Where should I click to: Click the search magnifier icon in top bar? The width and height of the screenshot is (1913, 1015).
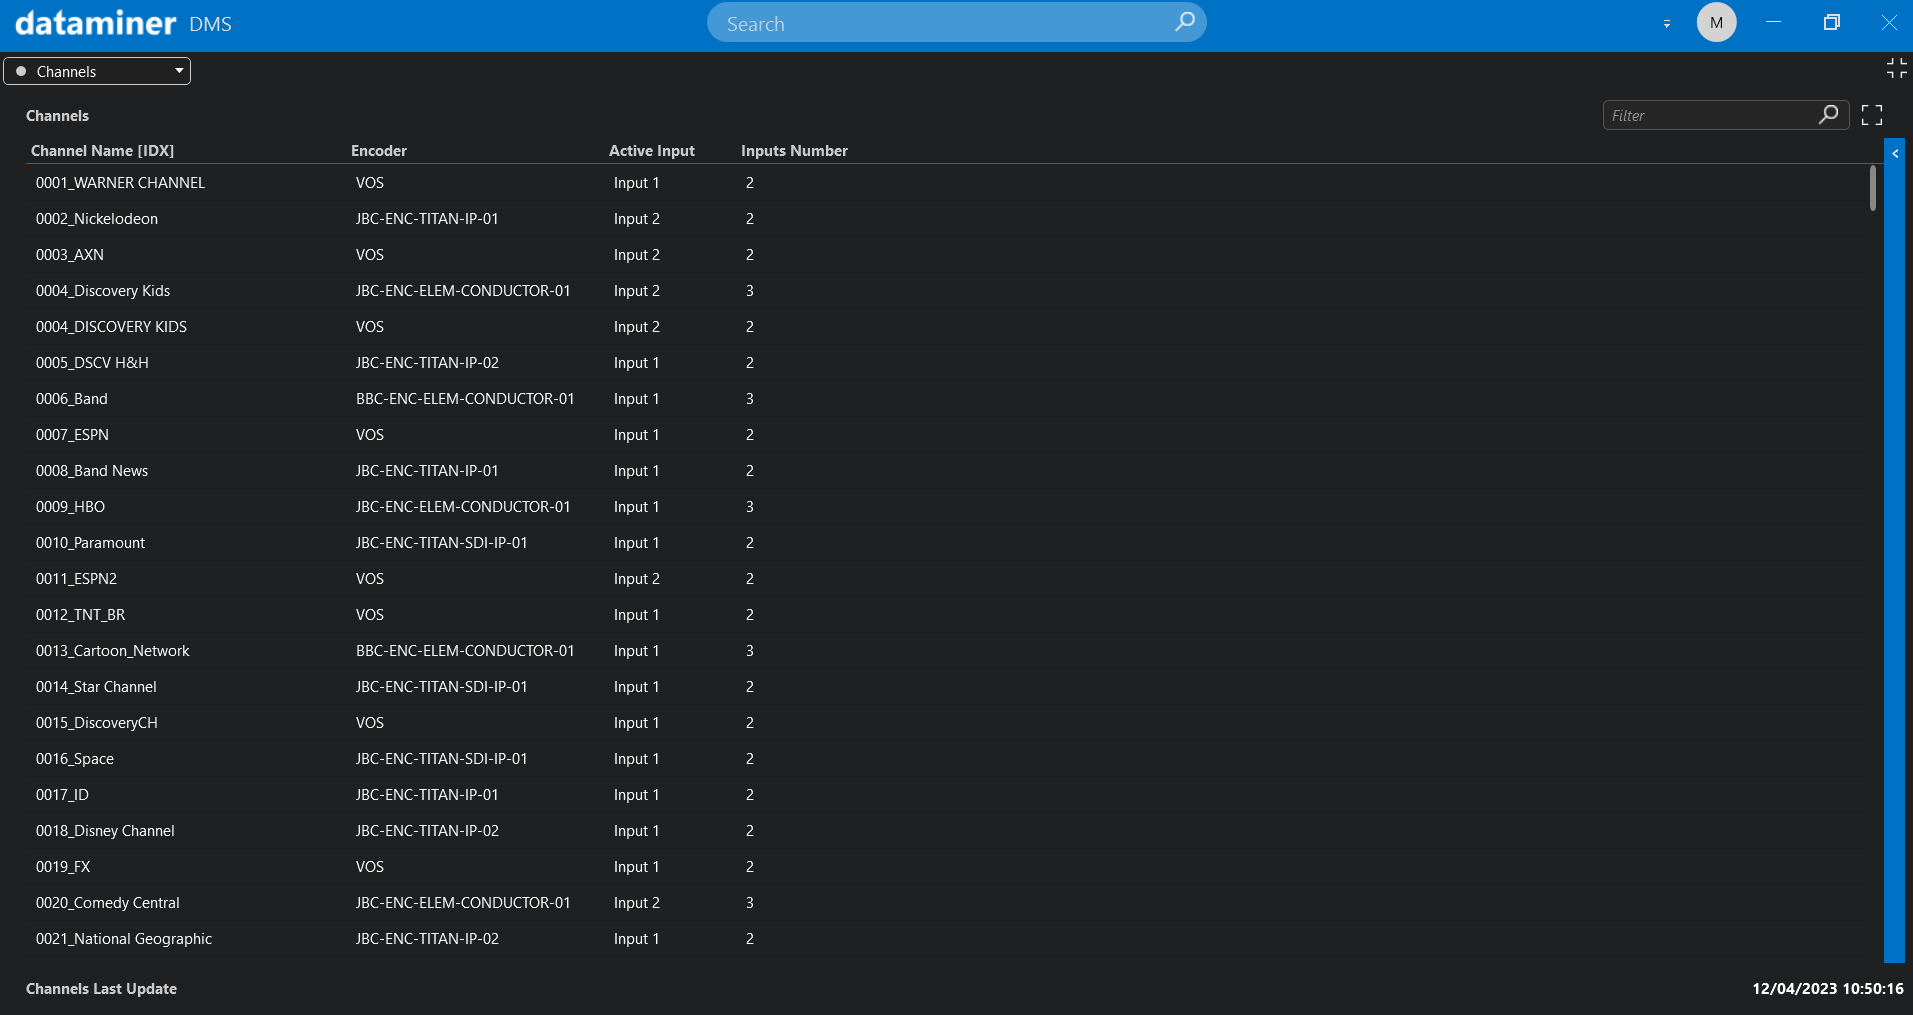1184,22
